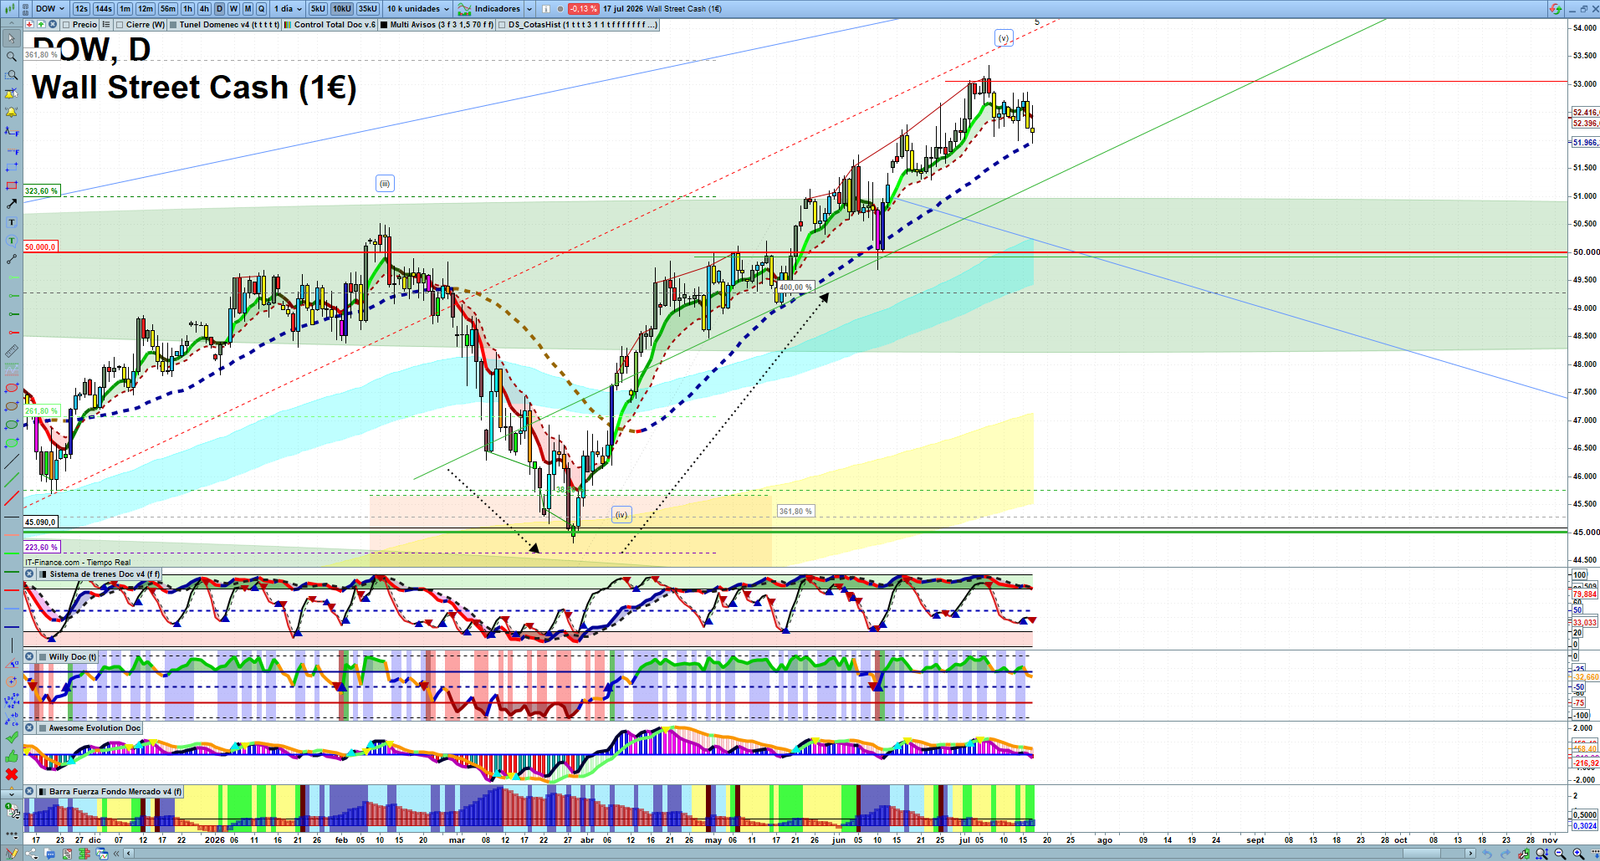Select the 1h timeframe button

(x=187, y=9)
